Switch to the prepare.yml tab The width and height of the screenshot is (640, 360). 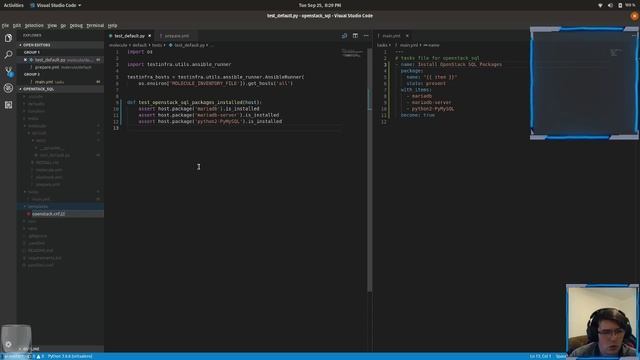click(x=177, y=36)
